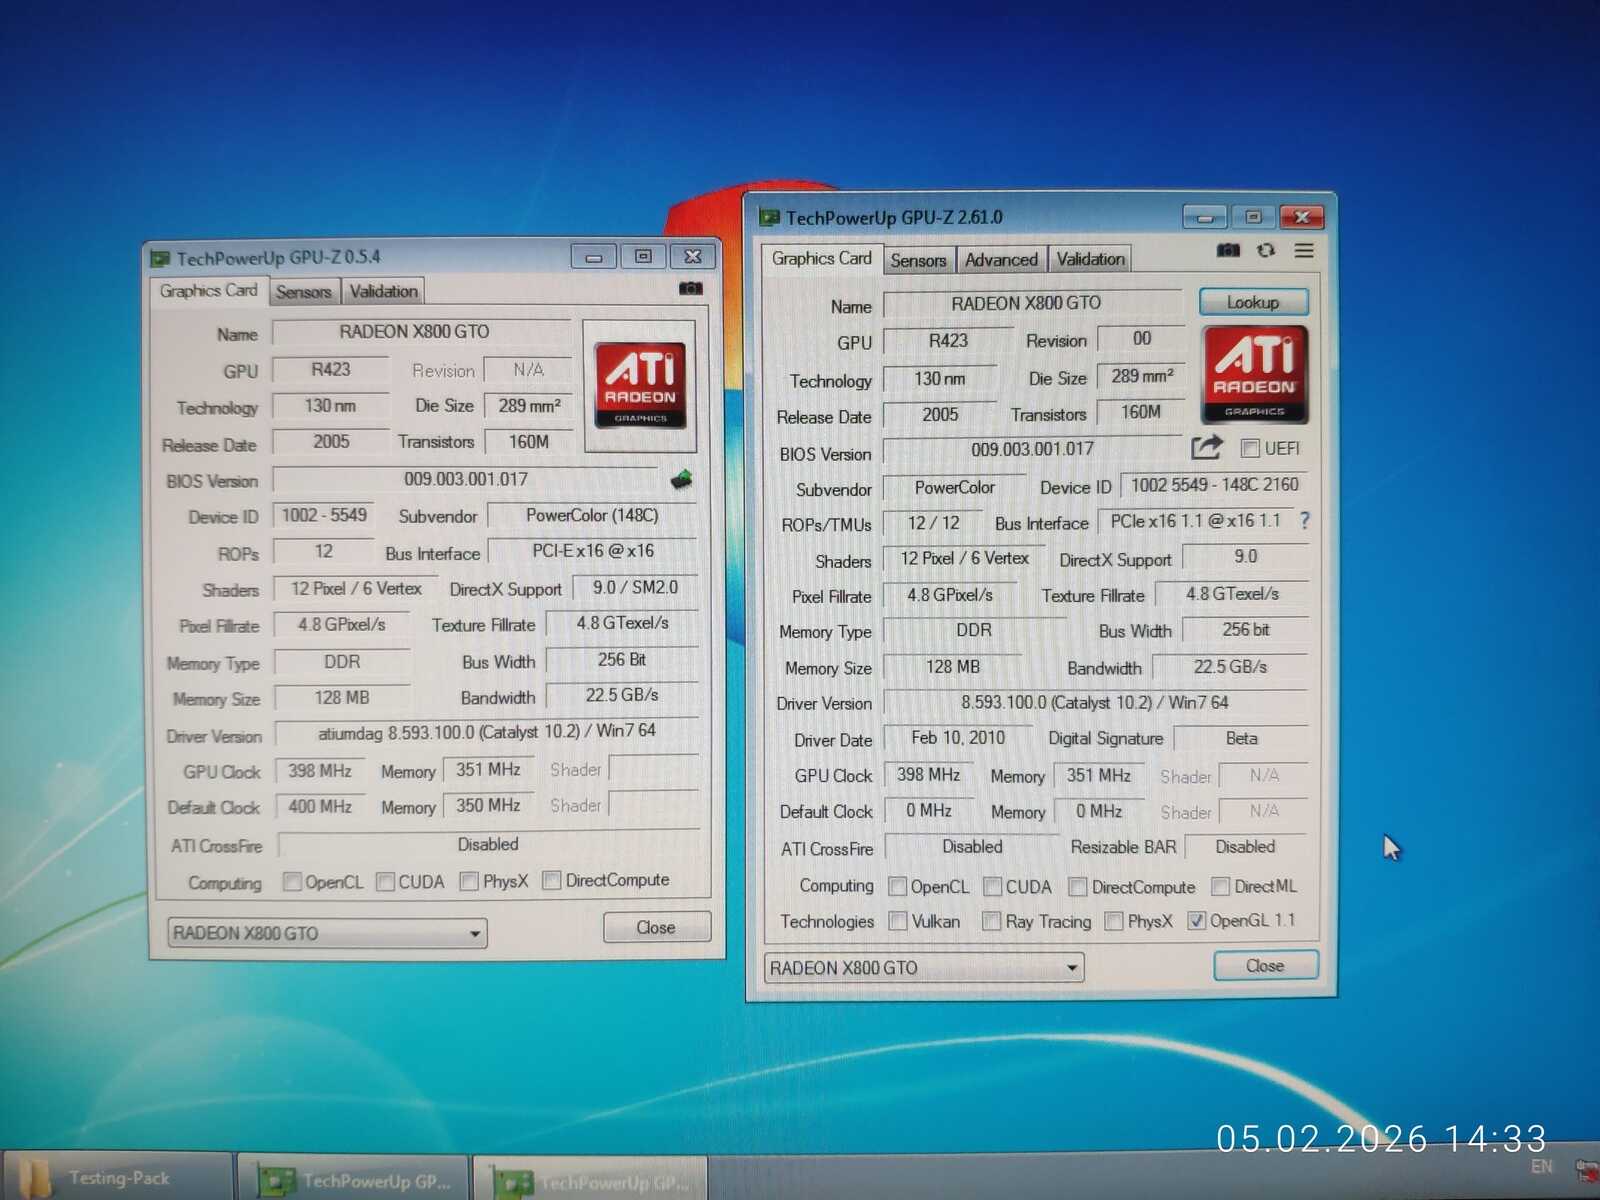
Task: Click the Digital Signature value "Beta"
Action: click(1241, 739)
